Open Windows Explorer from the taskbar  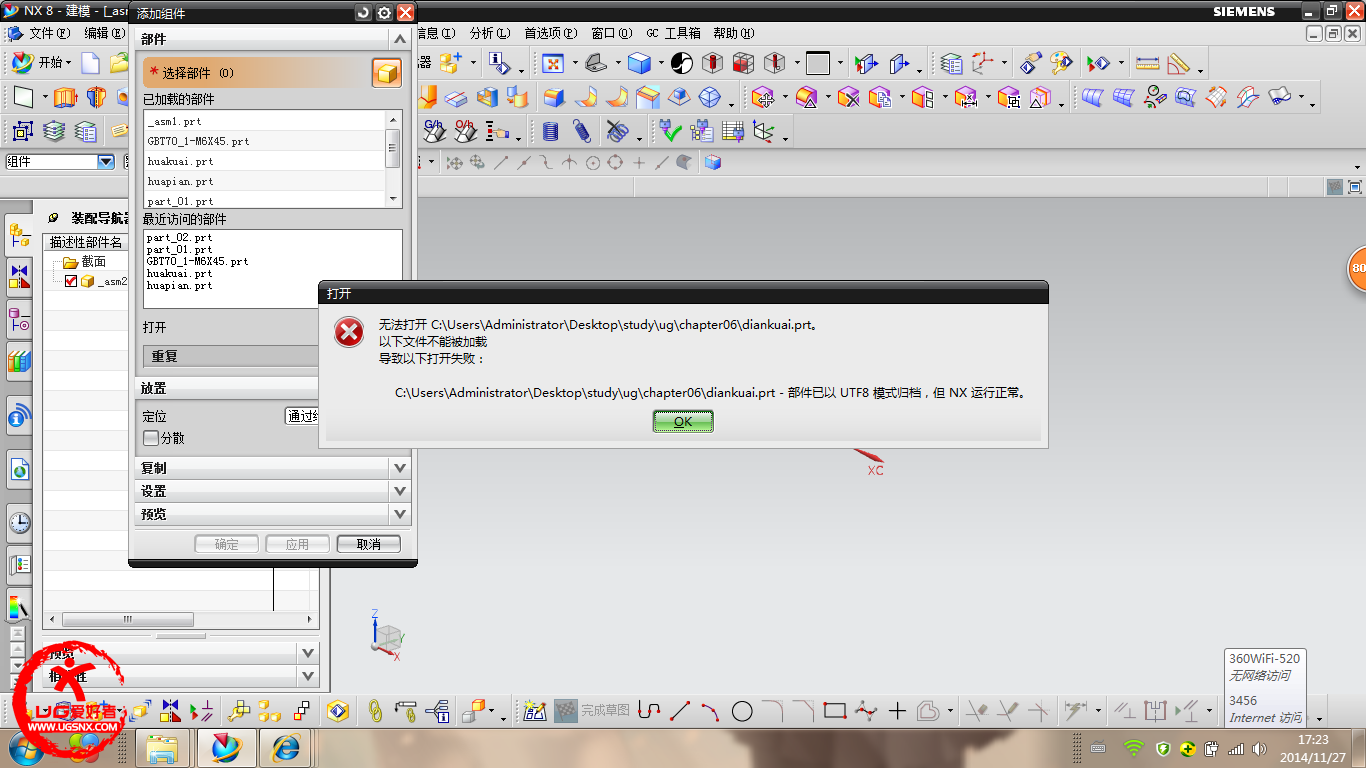pyautogui.click(x=162, y=747)
